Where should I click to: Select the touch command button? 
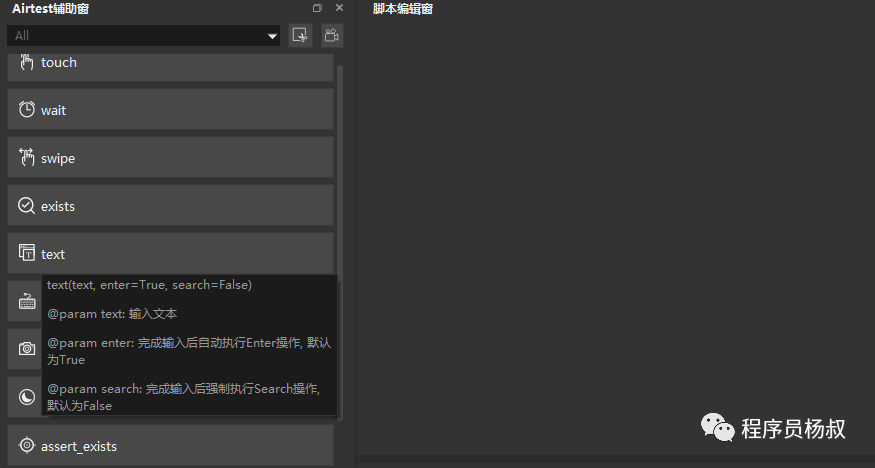170,67
